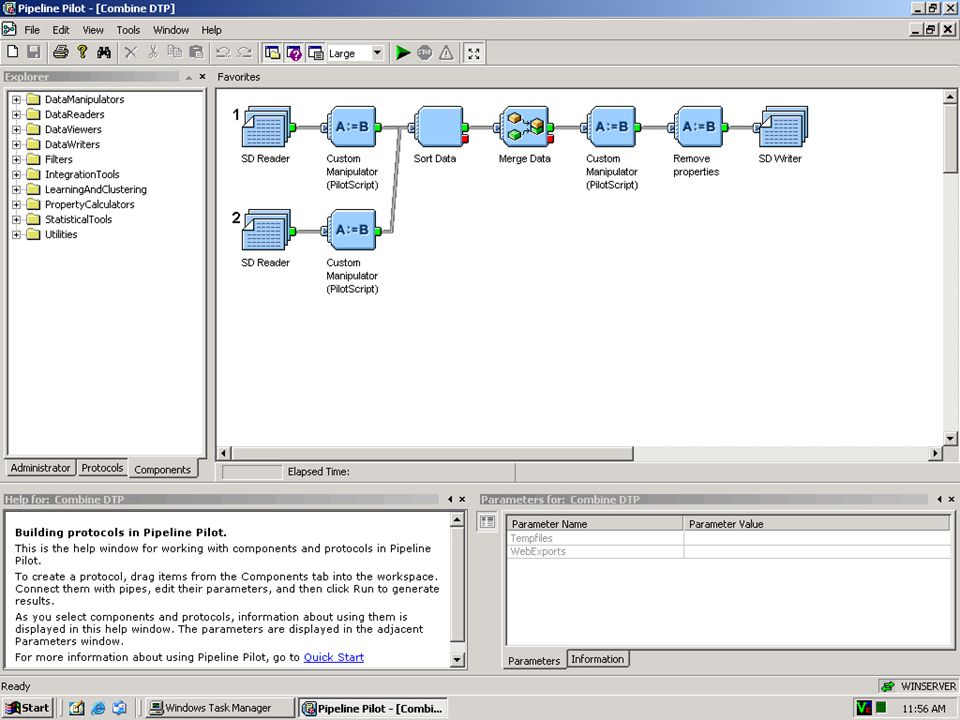The height and width of the screenshot is (720, 960).
Task: Expand the DataWriters folder
Action: [x=17, y=144]
